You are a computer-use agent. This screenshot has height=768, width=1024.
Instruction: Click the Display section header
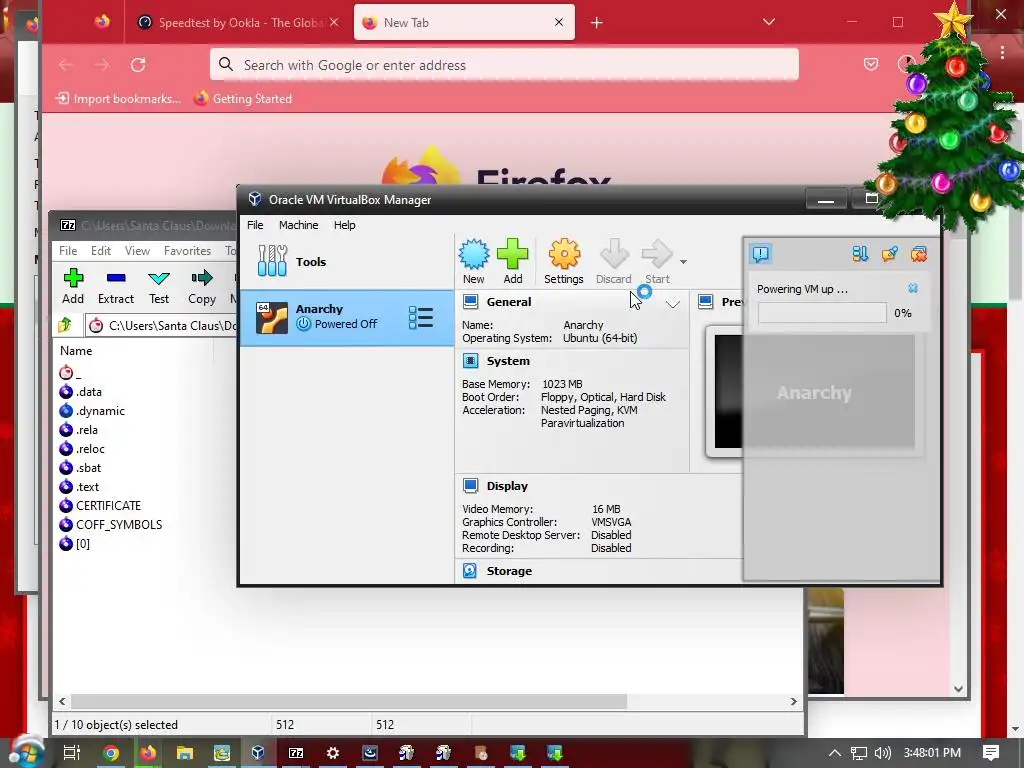click(507, 486)
